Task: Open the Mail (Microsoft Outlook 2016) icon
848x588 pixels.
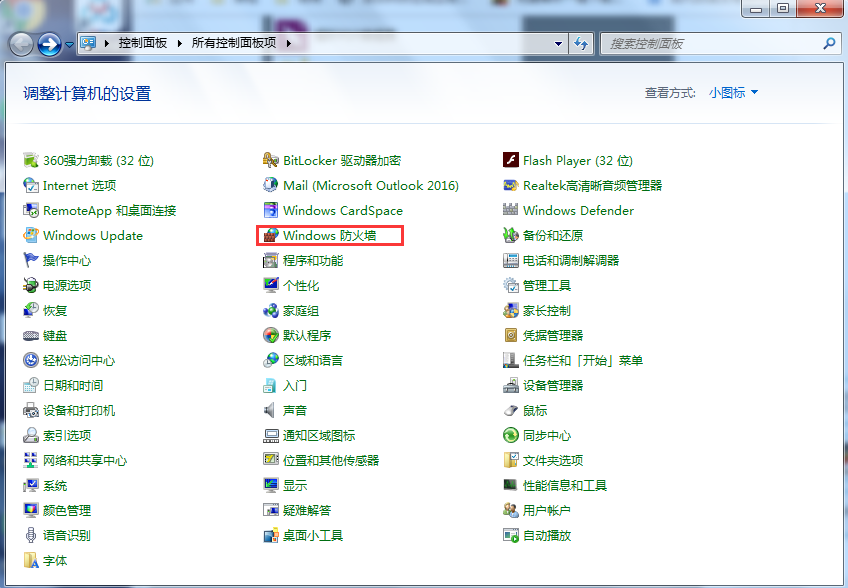Action: pos(270,186)
